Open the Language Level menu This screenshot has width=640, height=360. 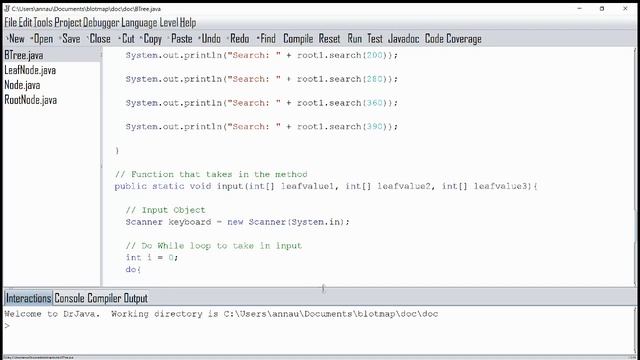(x=150, y=22)
